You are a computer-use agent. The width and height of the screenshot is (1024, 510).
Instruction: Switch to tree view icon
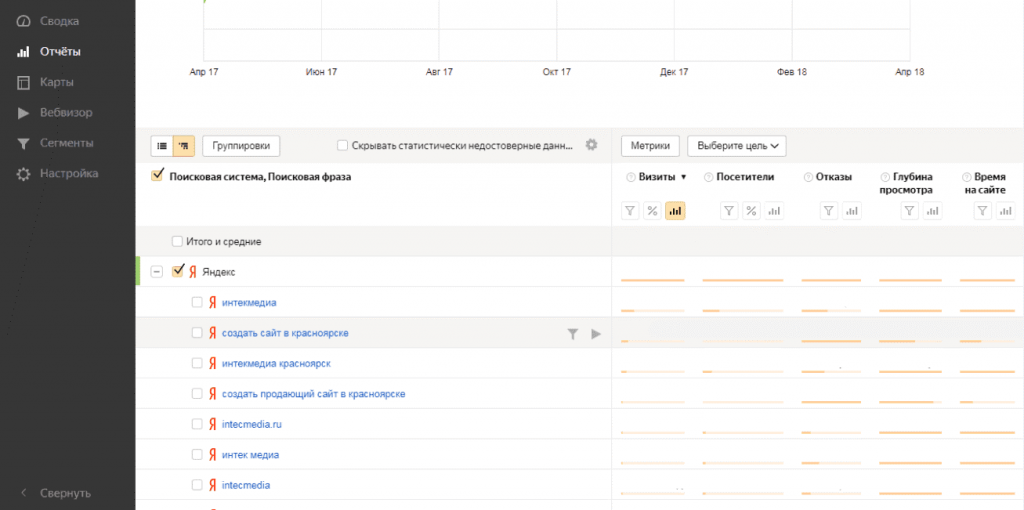(x=184, y=146)
